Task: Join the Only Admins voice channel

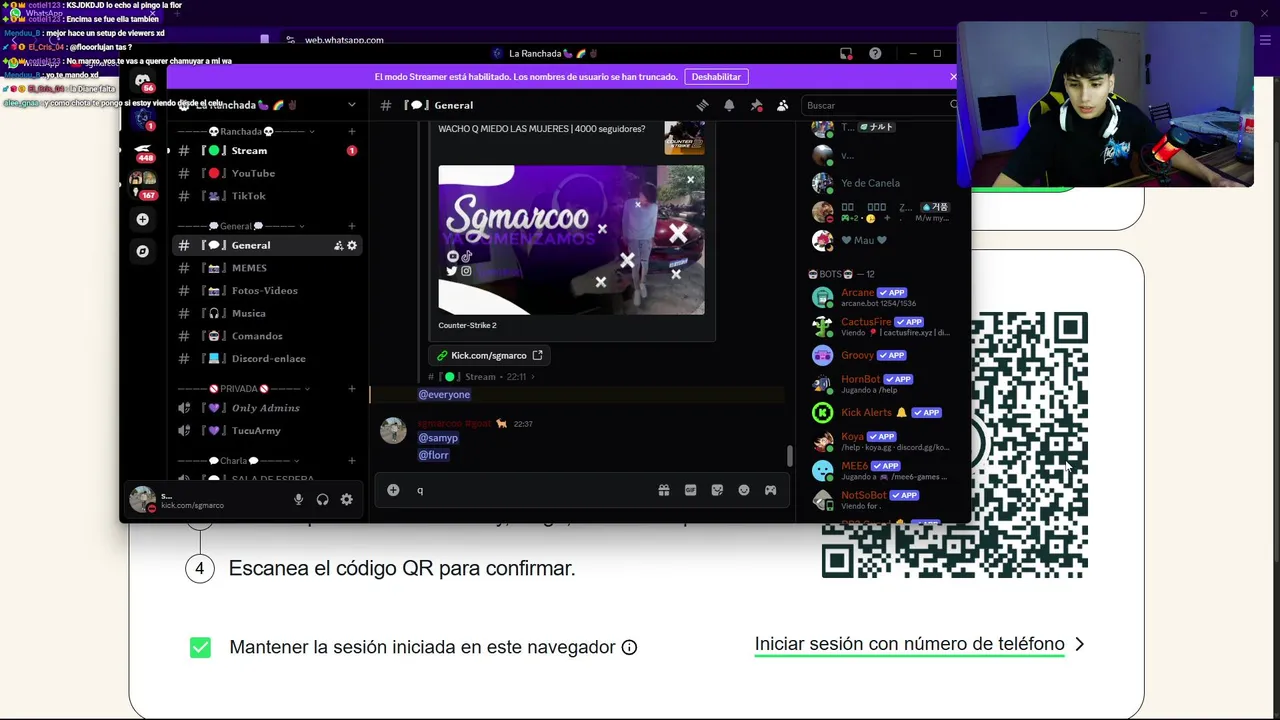Action: 267,408
